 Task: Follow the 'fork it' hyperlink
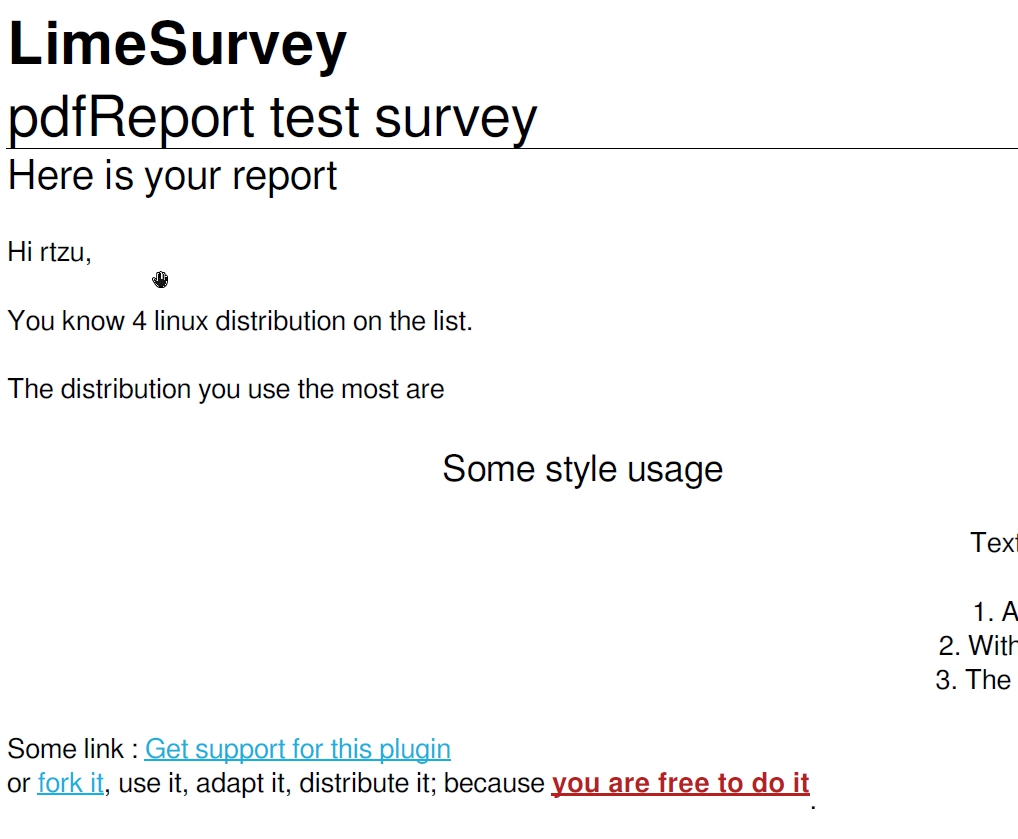coord(70,783)
